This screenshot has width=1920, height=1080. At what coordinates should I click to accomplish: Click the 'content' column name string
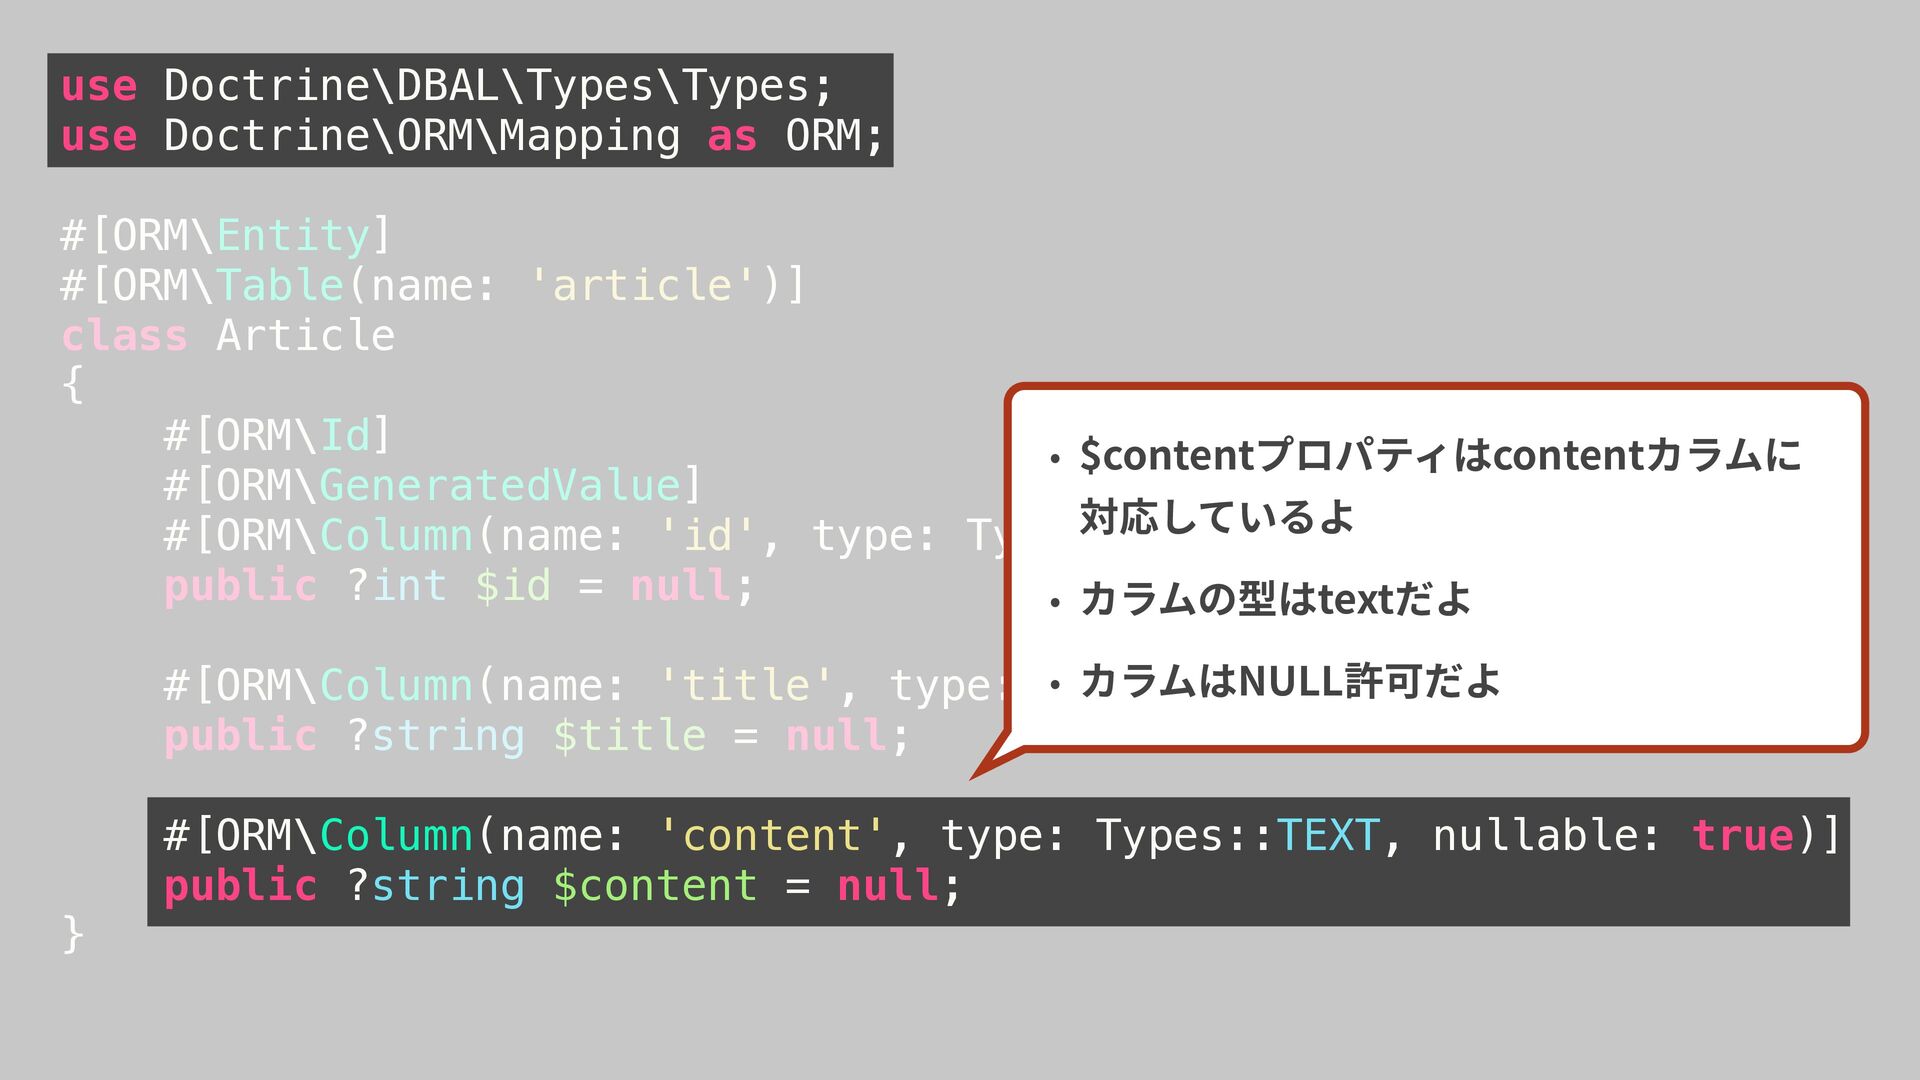pos(771,836)
